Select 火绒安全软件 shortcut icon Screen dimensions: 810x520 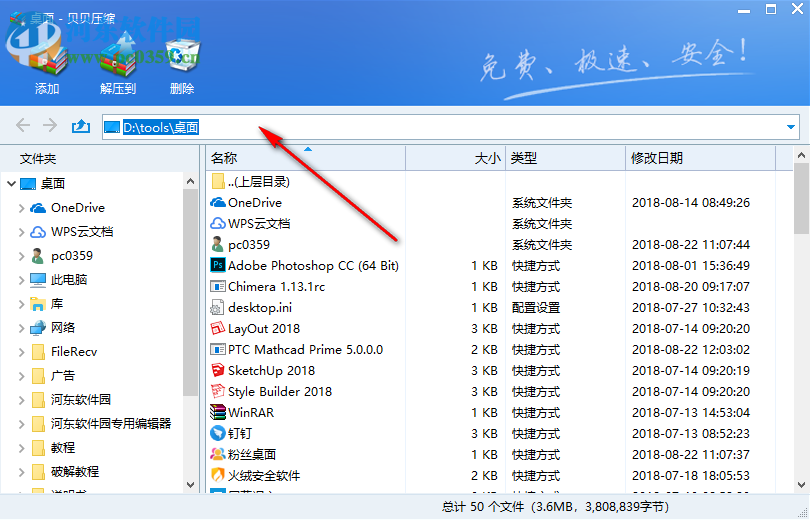(x=217, y=475)
